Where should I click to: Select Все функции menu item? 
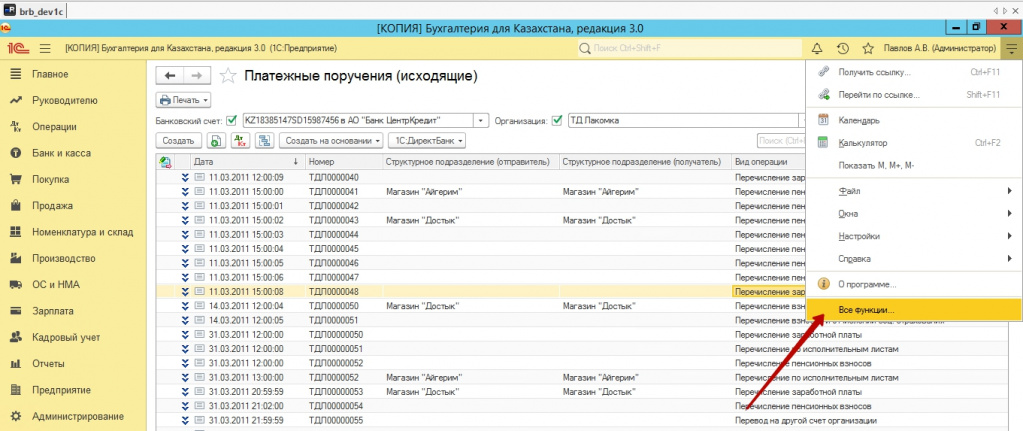pyautogui.click(x=914, y=310)
